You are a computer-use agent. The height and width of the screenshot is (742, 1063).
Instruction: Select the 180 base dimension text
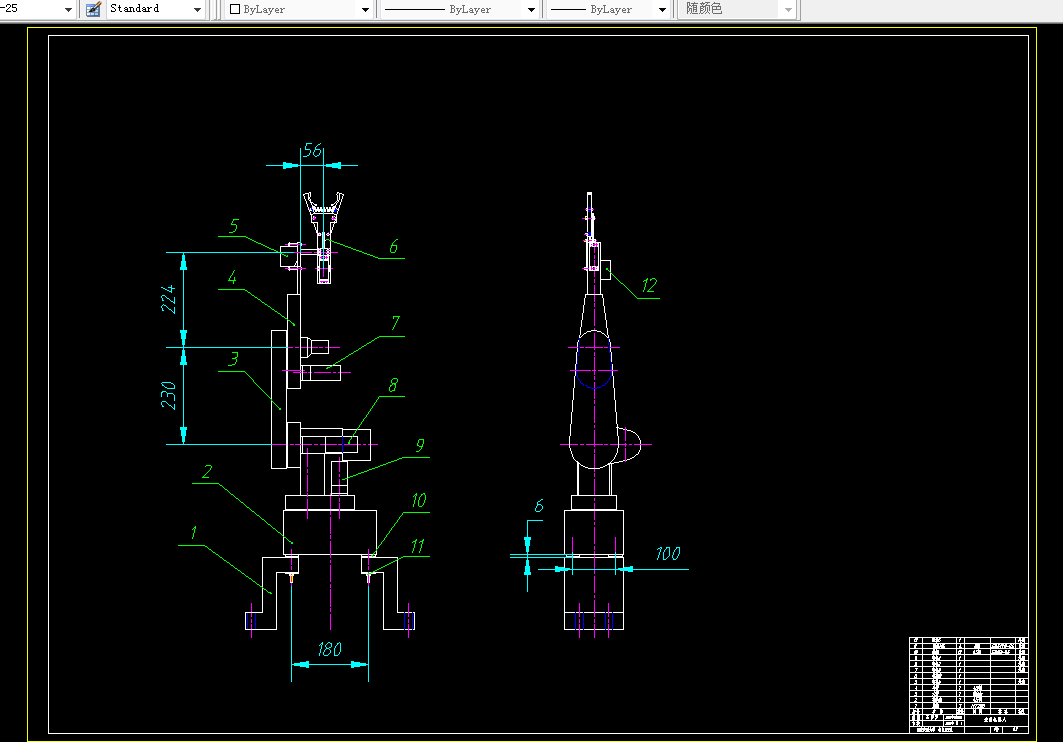pyautogui.click(x=329, y=649)
